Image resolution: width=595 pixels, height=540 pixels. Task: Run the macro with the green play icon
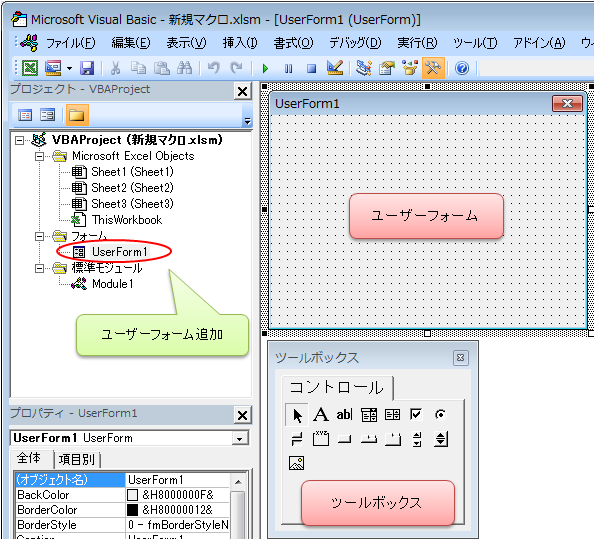pyautogui.click(x=265, y=69)
